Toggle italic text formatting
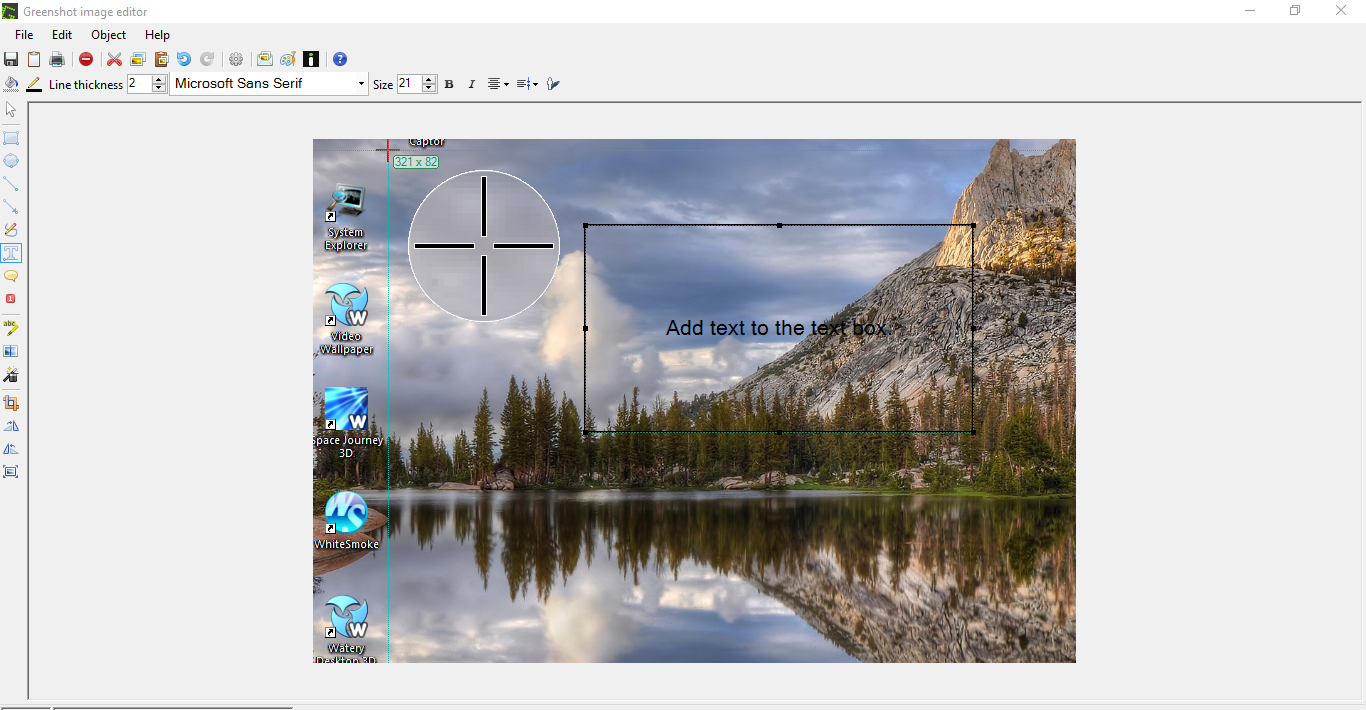Viewport: 1366px width, 710px height. coord(471,84)
